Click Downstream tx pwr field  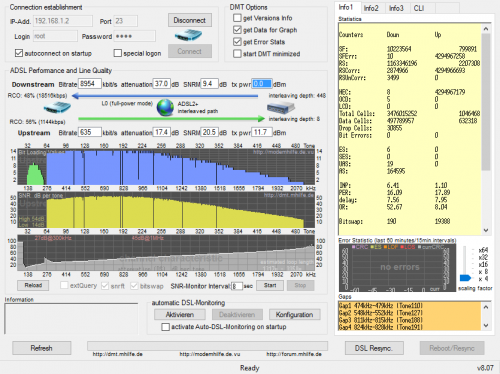pyautogui.click(x=262, y=84)
